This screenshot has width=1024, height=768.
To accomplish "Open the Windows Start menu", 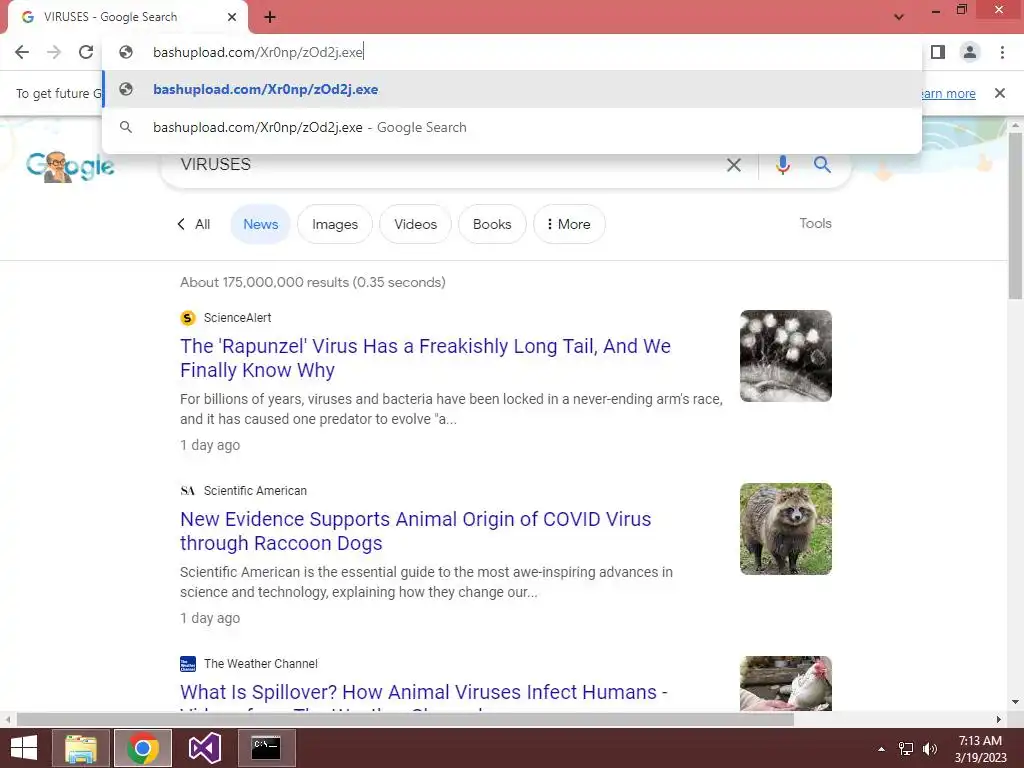I will point(24,748).
